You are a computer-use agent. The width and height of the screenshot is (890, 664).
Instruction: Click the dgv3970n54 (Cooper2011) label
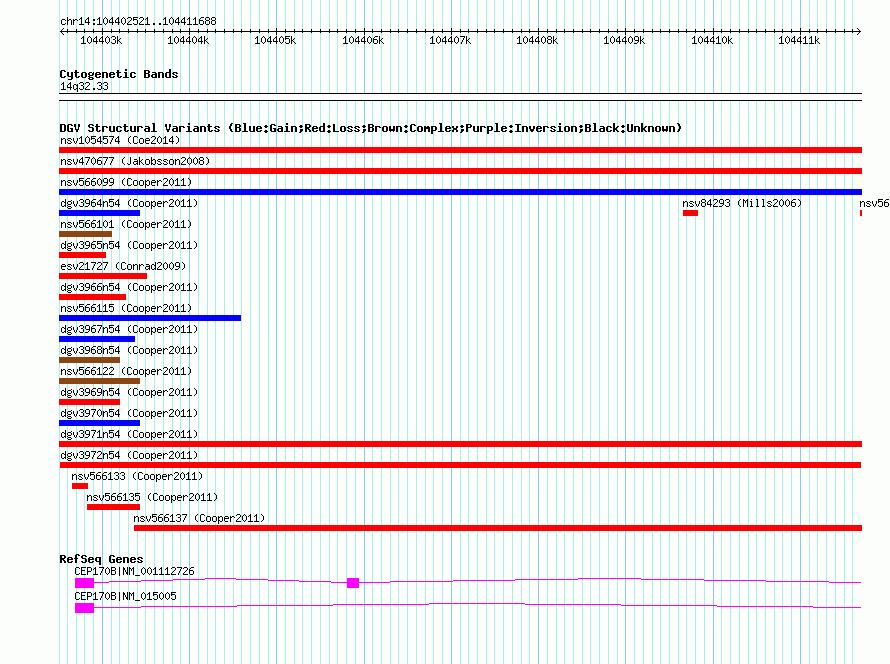(129, 413)
